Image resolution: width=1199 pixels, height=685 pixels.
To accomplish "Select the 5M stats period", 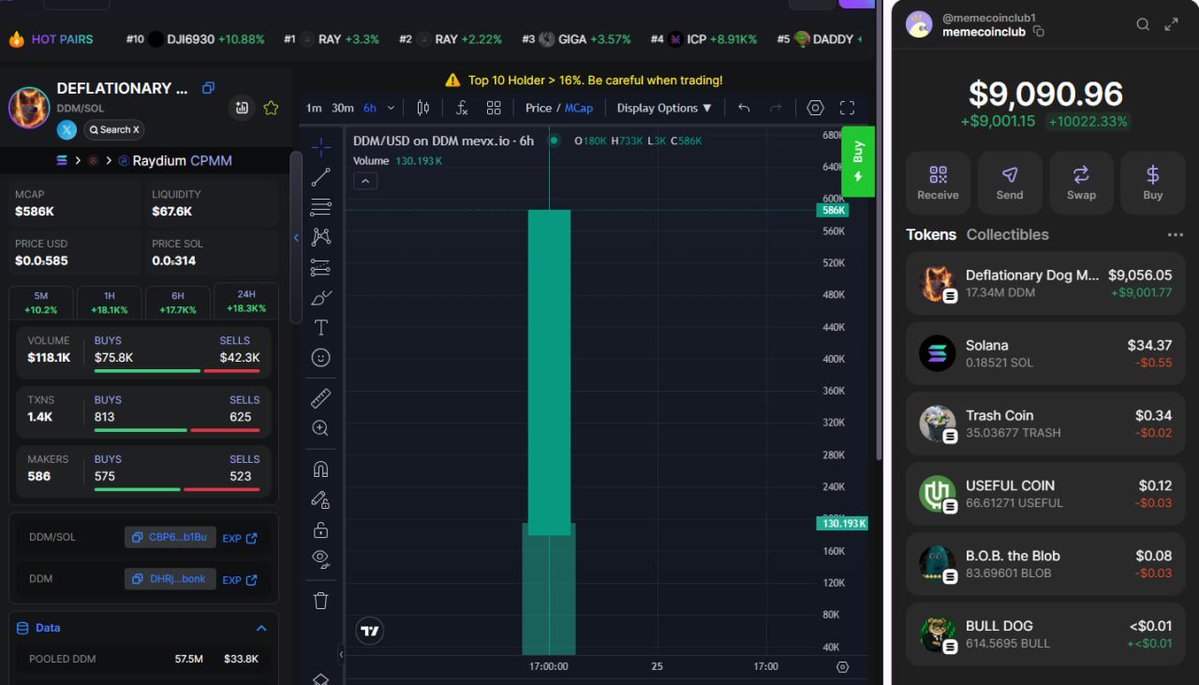I will (41, 302).
